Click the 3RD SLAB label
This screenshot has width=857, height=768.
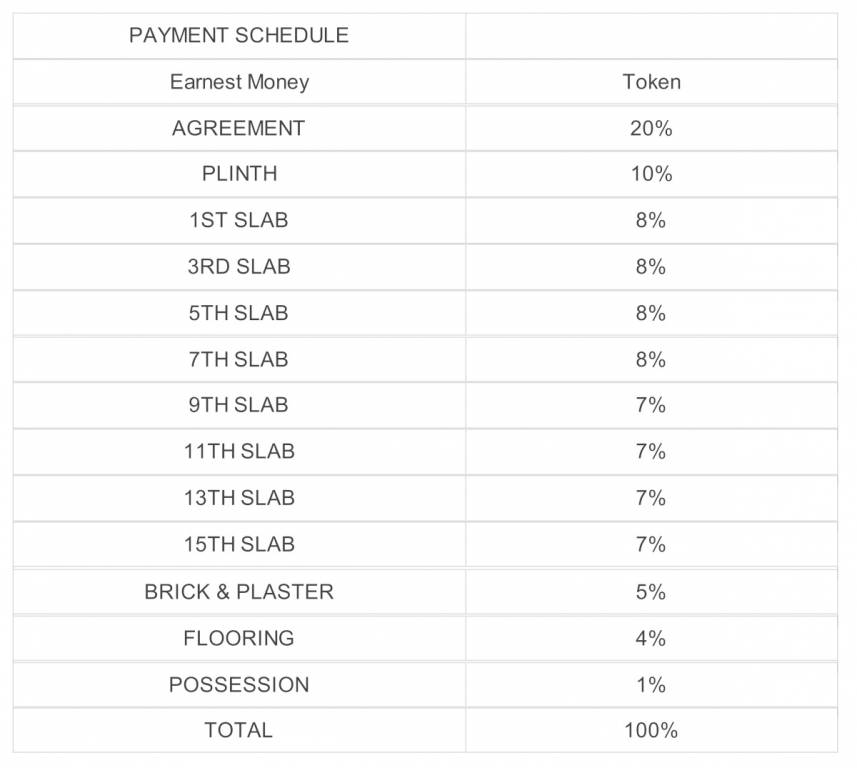tap(239, 267)
